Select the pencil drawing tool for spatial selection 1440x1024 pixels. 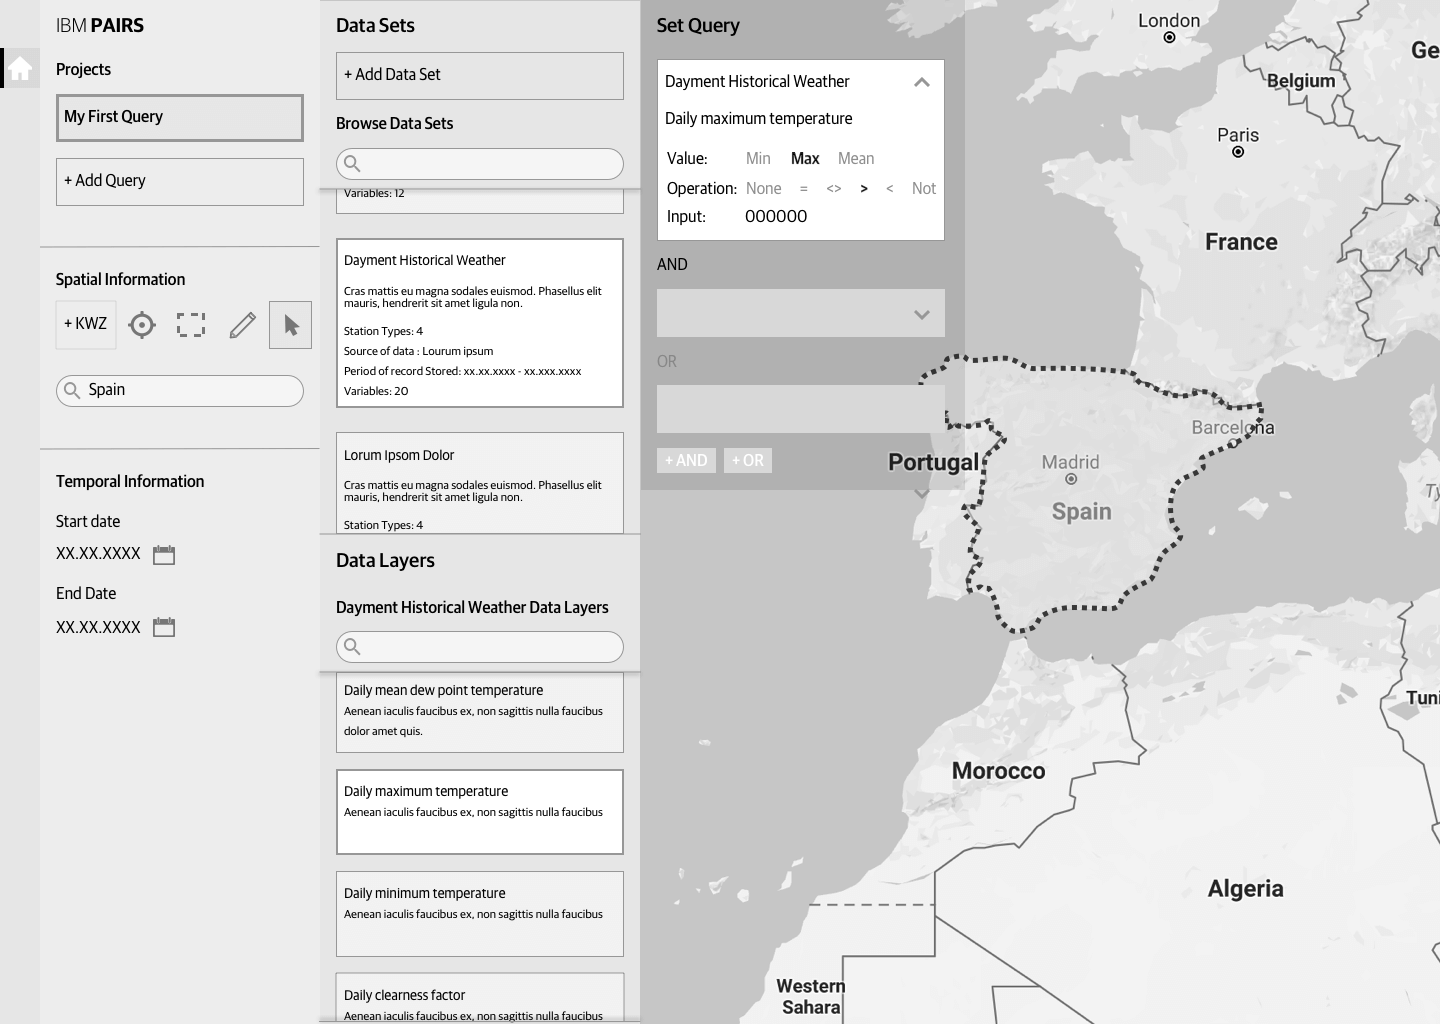click(241, 325)
